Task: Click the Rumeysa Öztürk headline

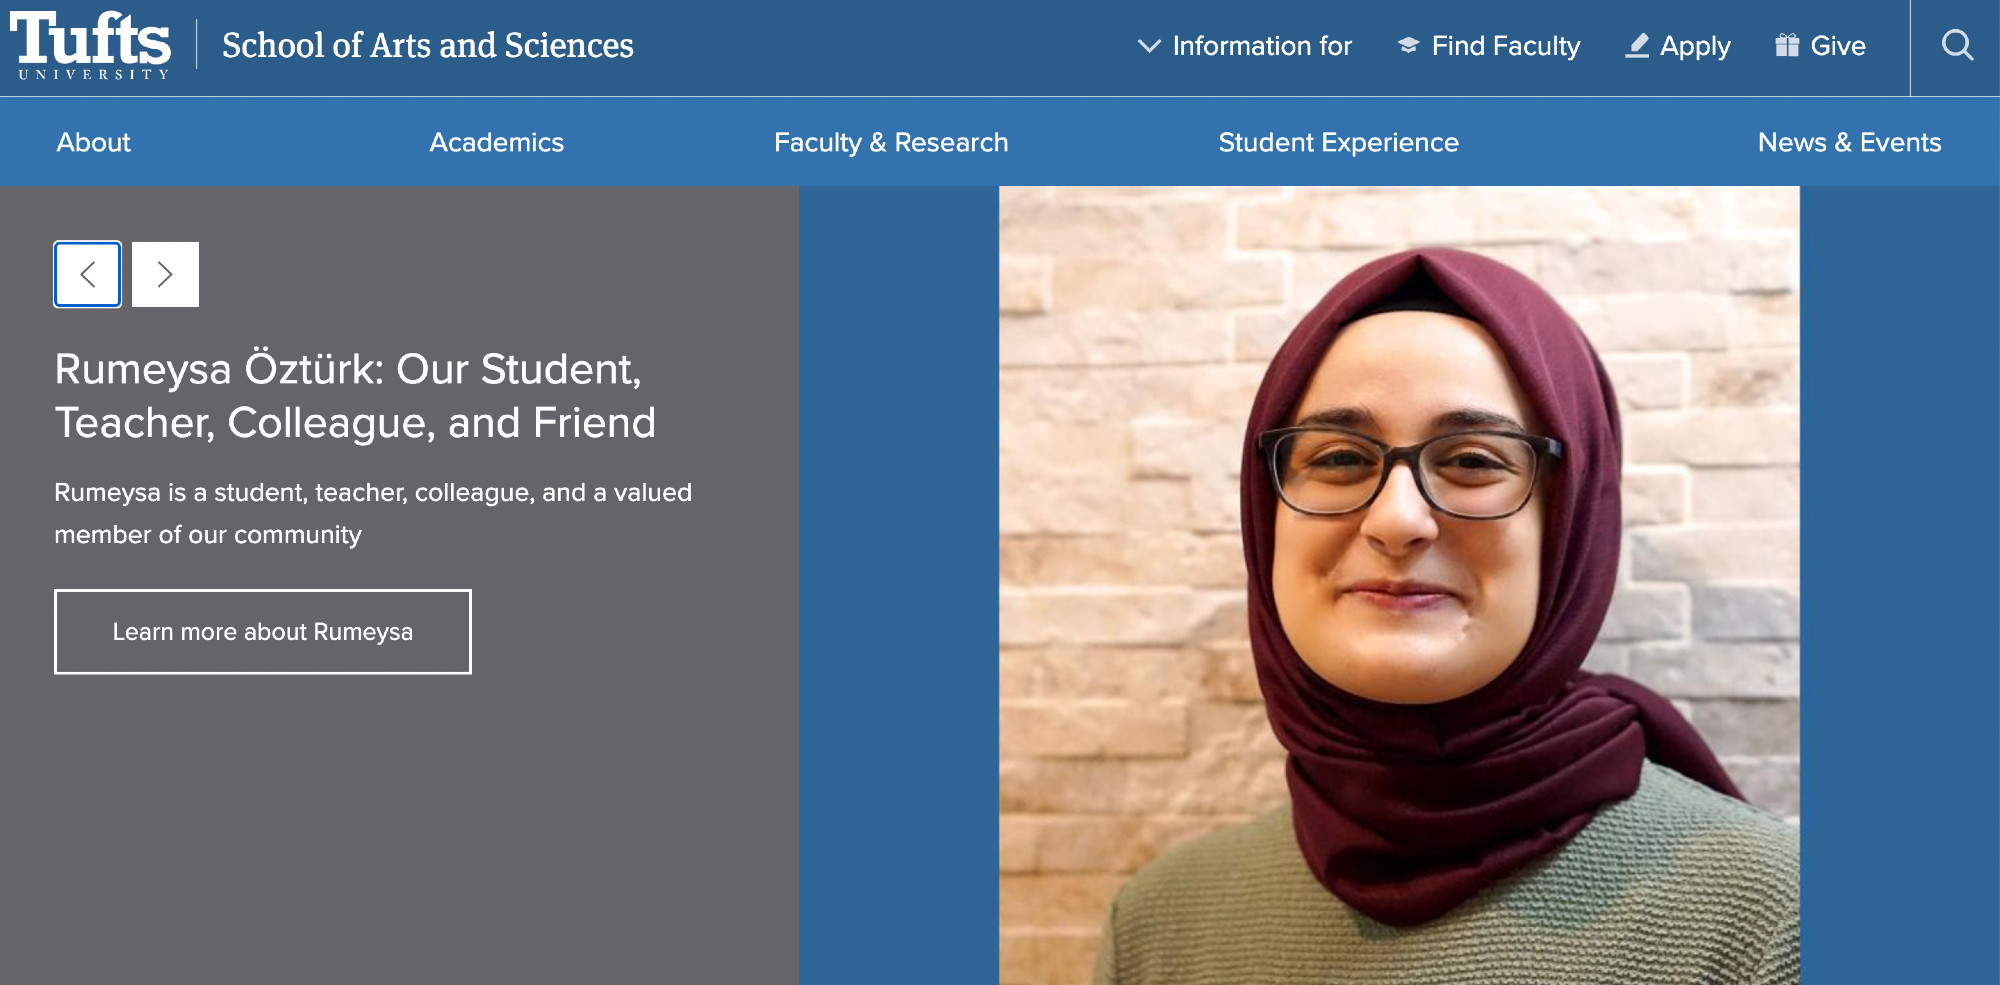Action: [355, 395]
